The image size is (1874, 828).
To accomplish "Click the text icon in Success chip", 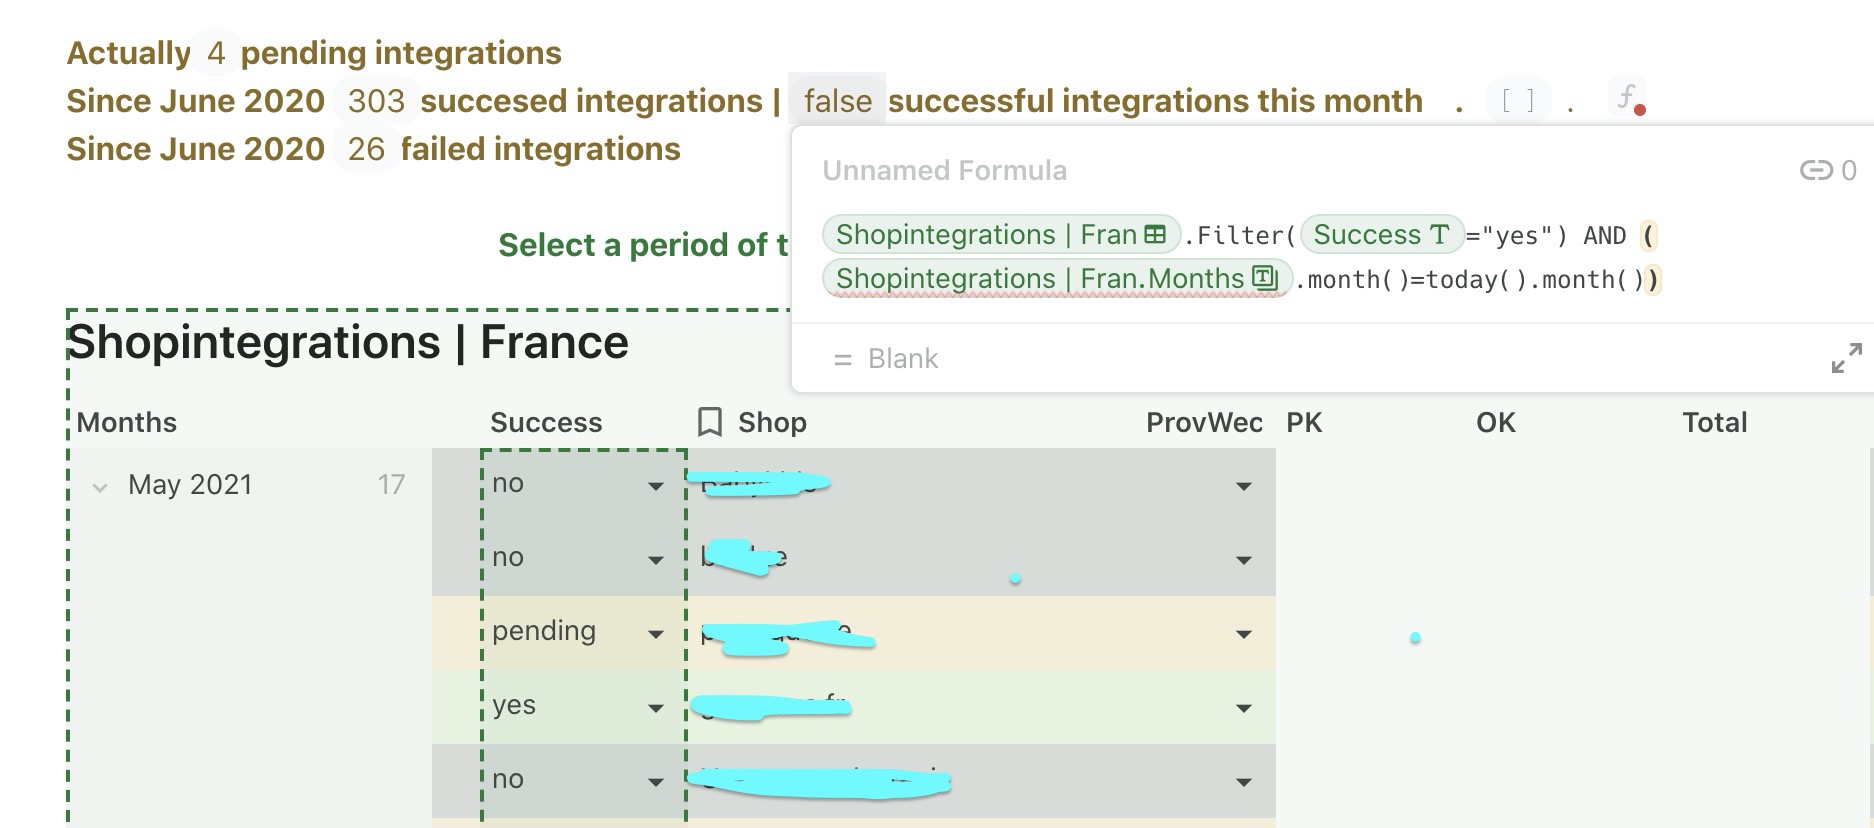I will (1439, 235).
